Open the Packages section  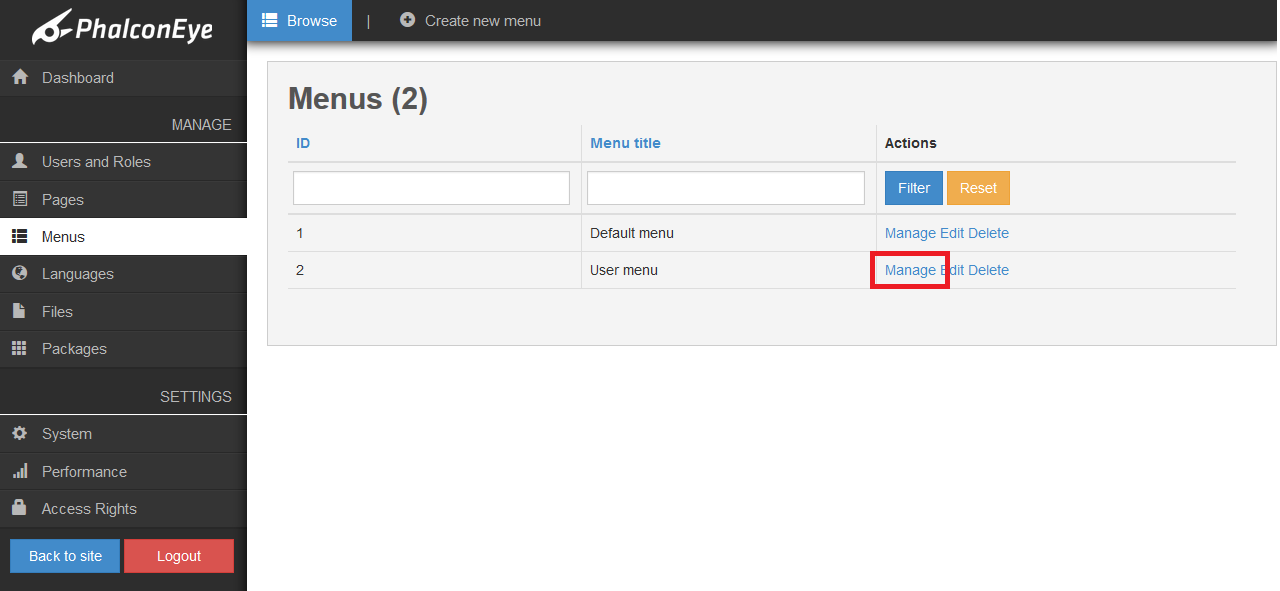pos(123,349)
